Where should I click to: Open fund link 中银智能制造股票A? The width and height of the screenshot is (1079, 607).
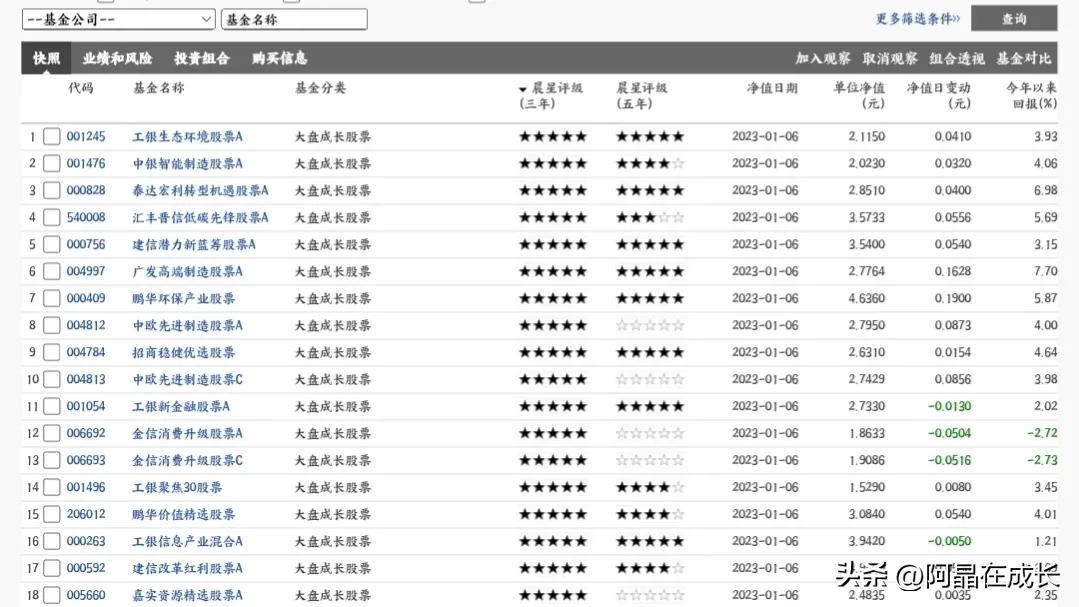(x=187, y=163)
